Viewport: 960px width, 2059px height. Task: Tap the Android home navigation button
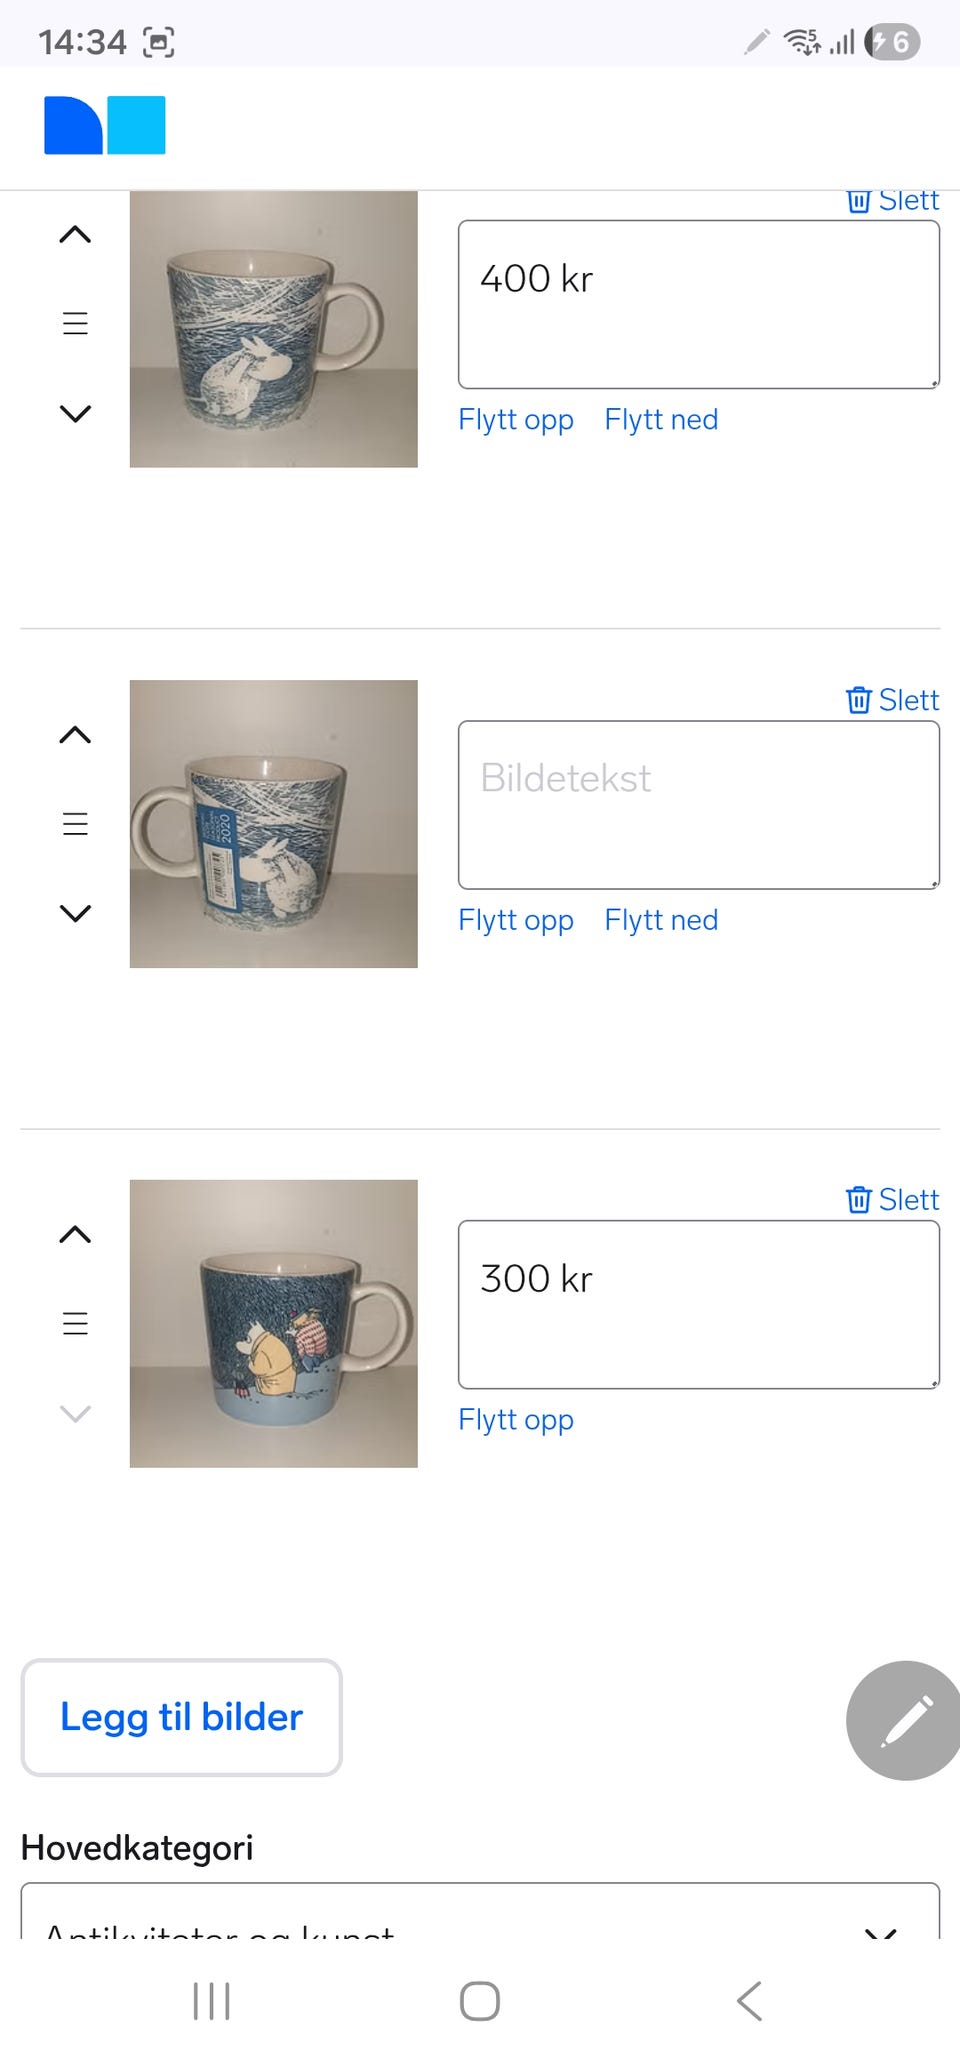click(480, 2001)
